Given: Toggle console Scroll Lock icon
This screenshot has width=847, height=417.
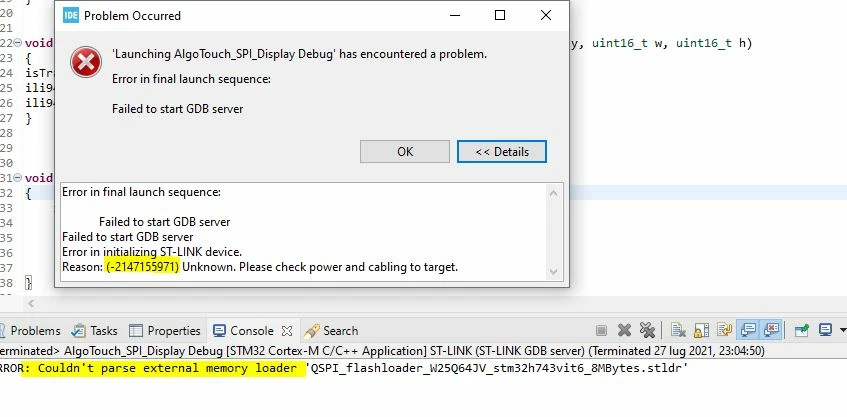Looking at the screenshot, I should point(701,330).
